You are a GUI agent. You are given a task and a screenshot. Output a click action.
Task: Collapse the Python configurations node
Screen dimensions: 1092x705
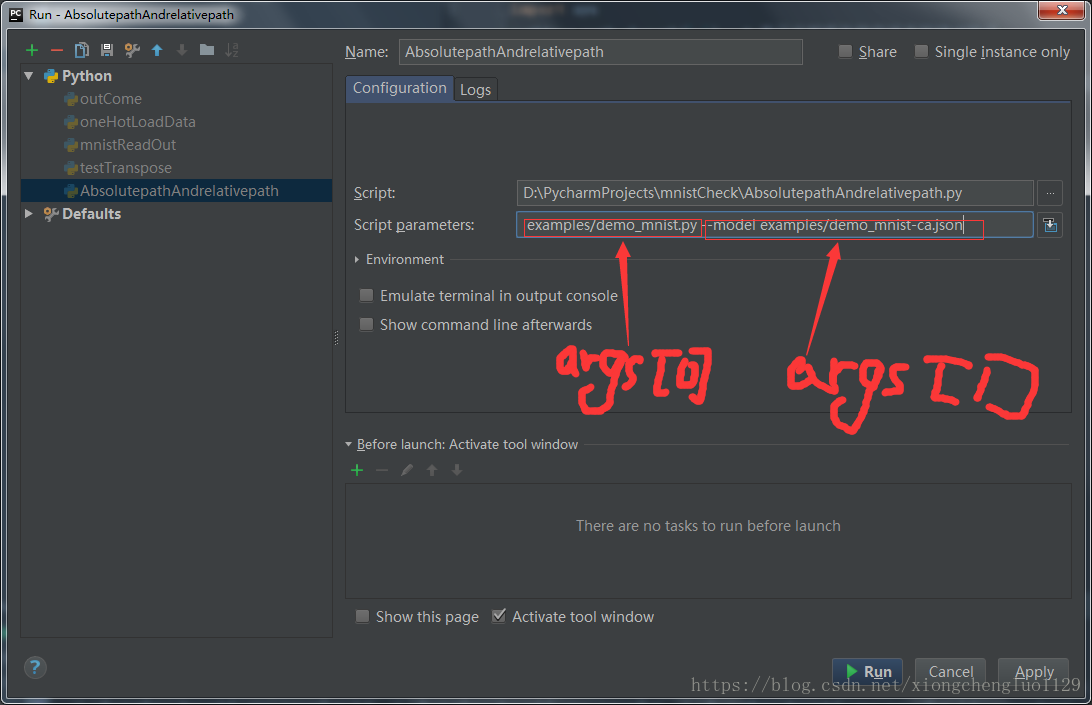click(29, 75)
